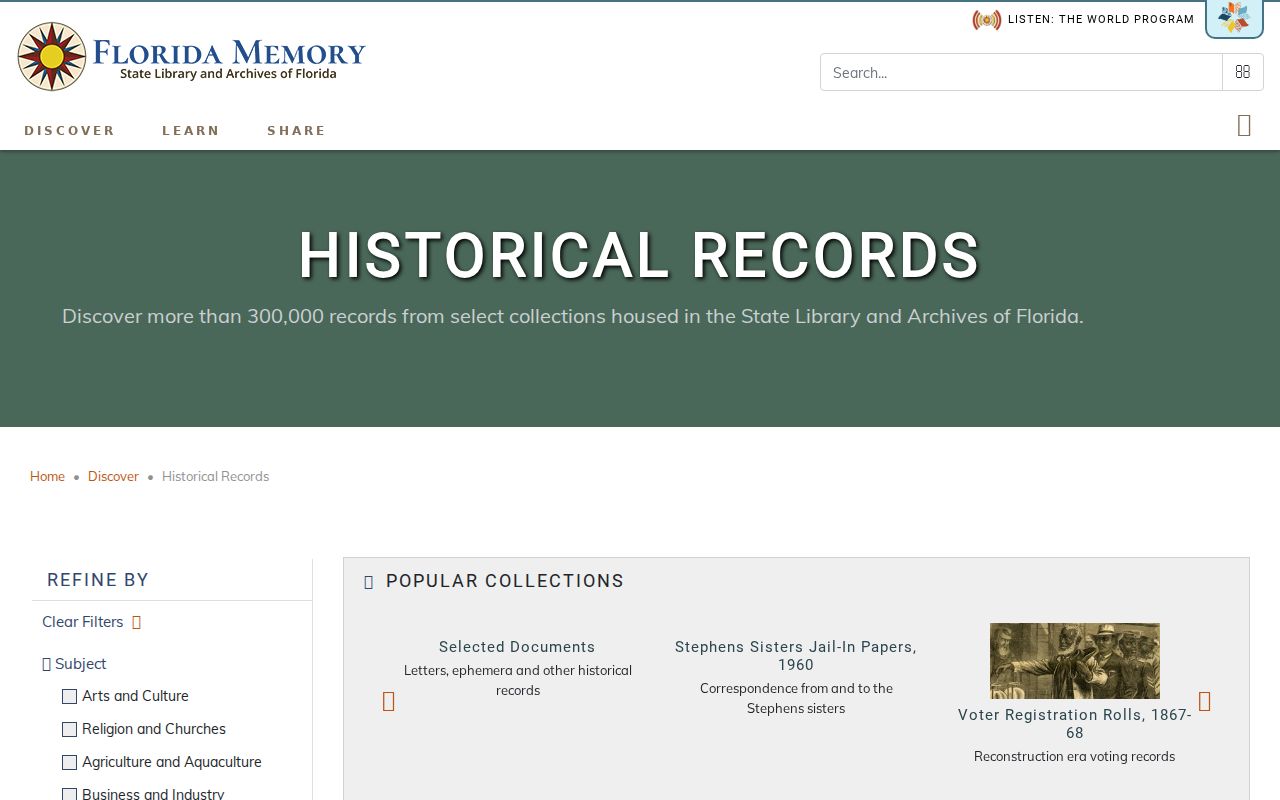Collapse the Popular Collections panel icon
This screenshot has height=800, width=1280.
(x=368, y=582)
